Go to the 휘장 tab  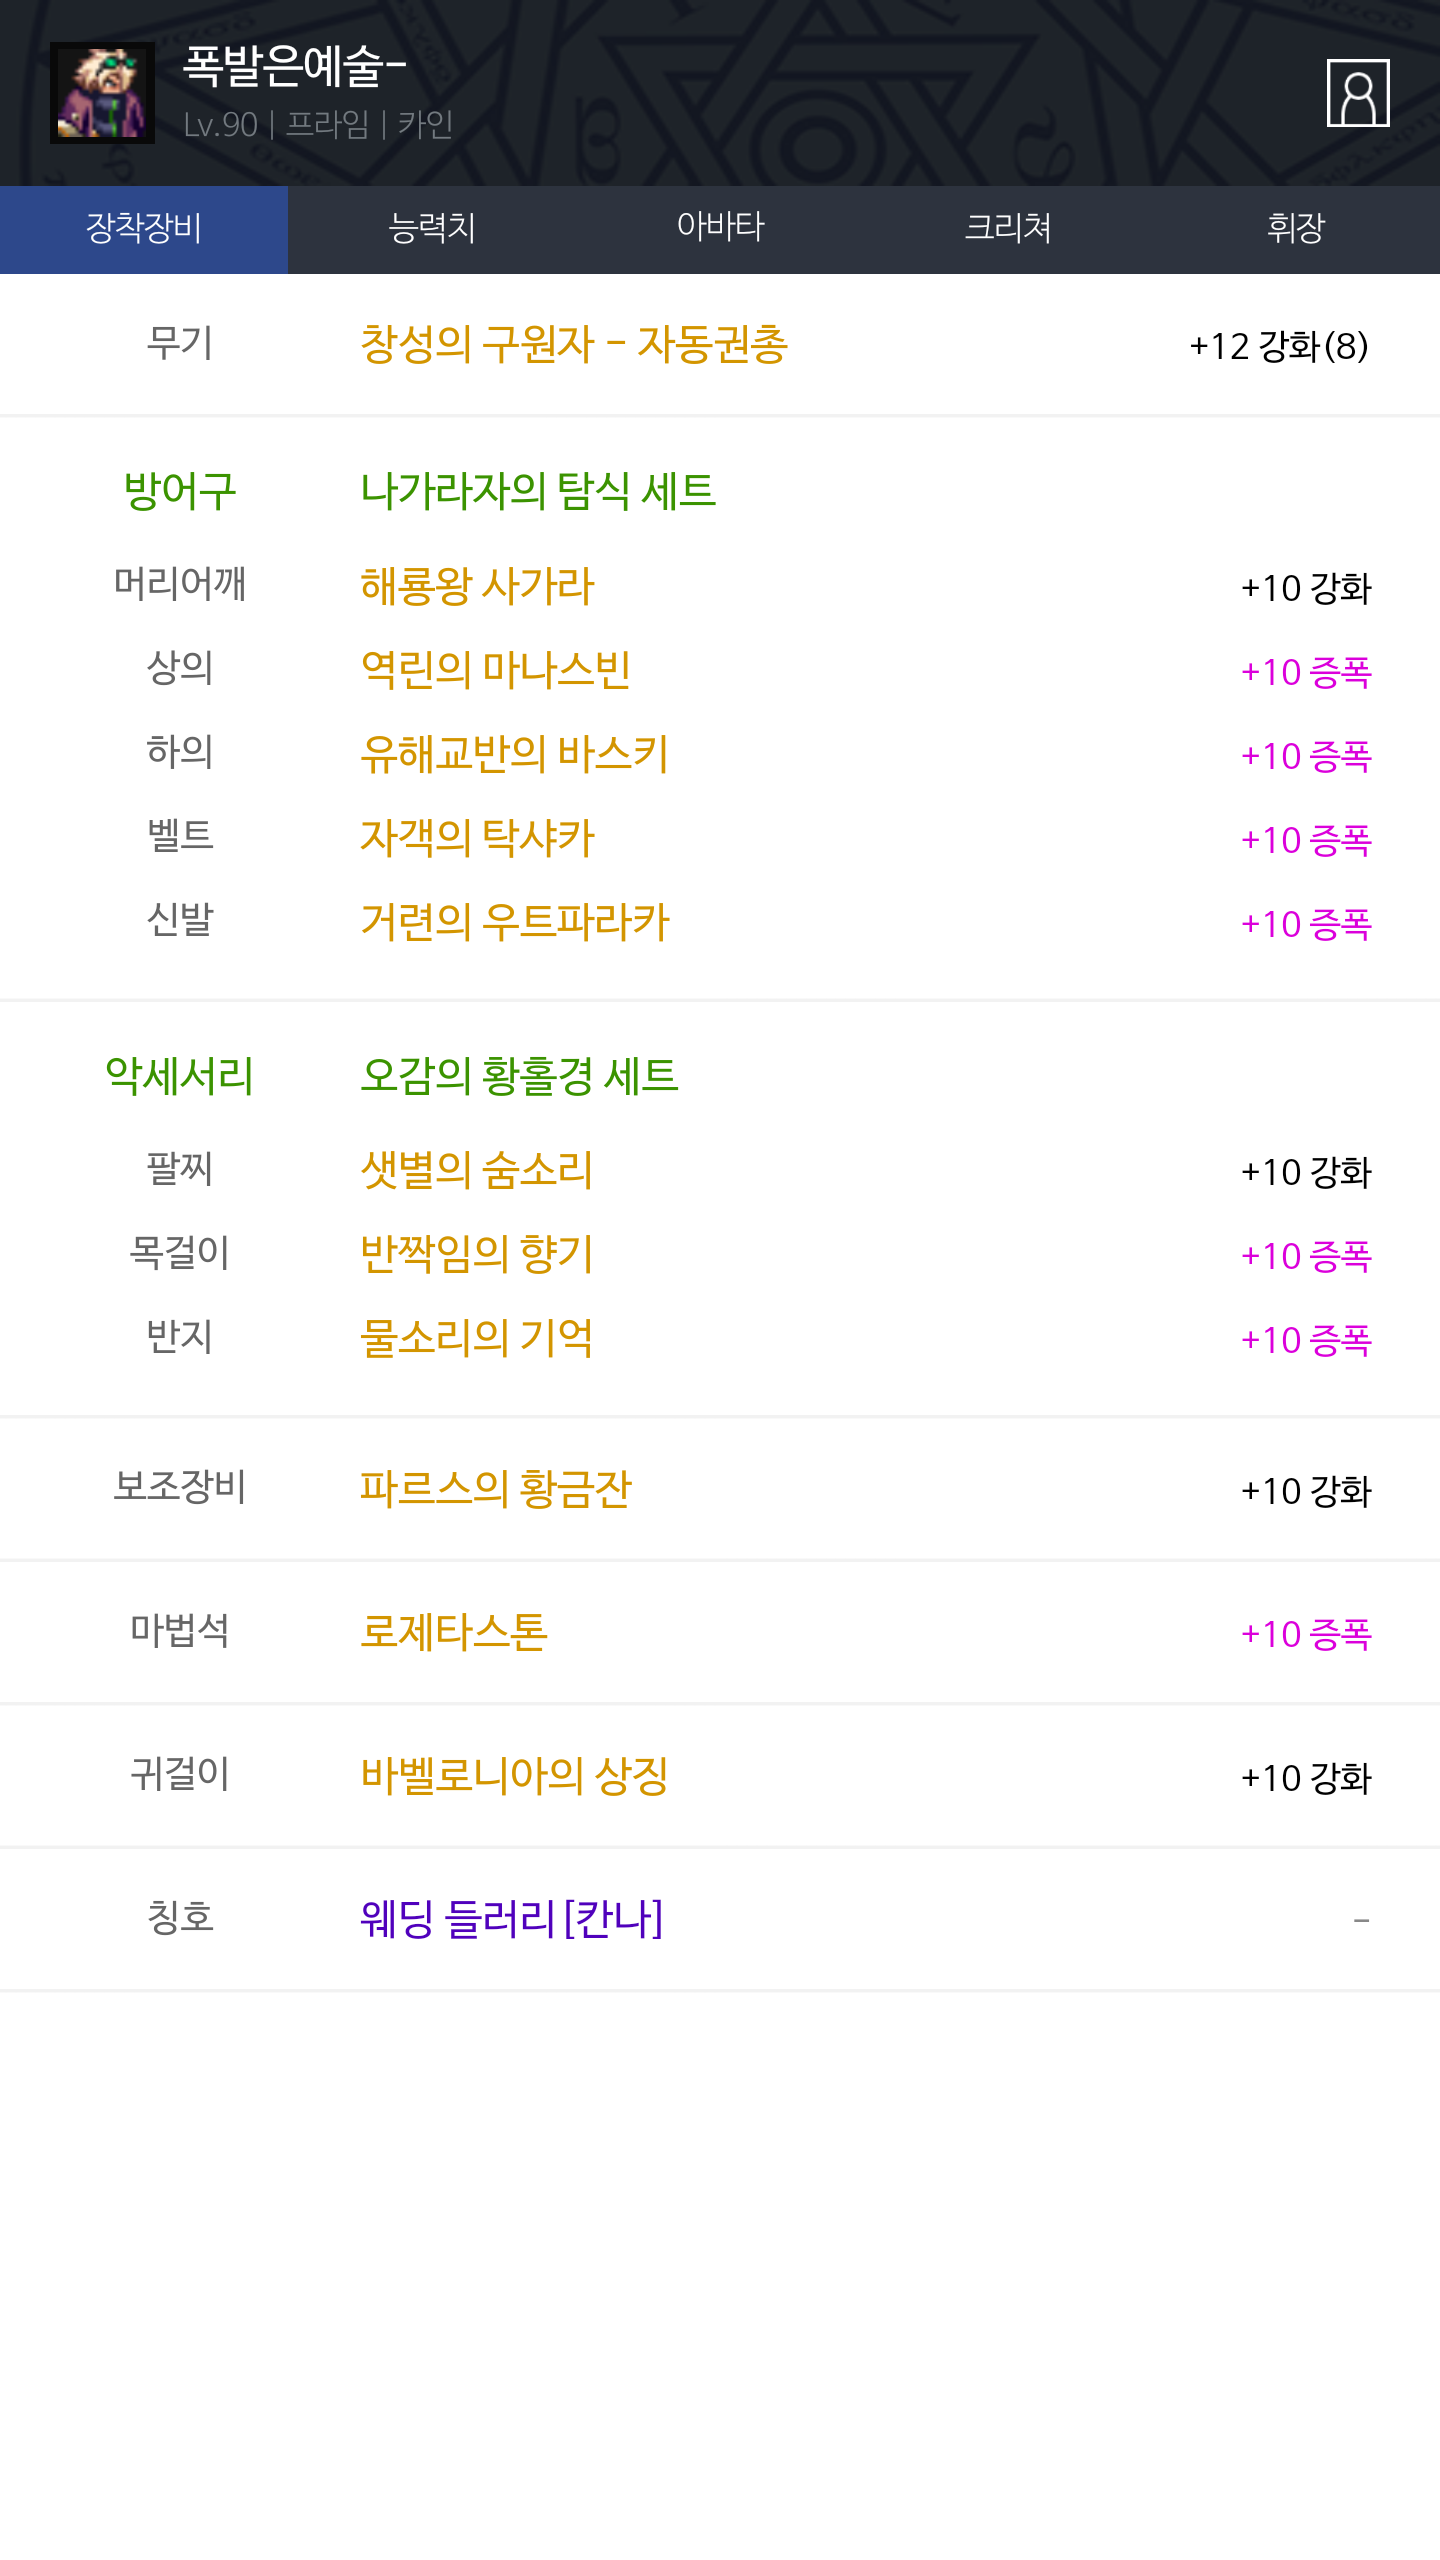point(1296,229)
